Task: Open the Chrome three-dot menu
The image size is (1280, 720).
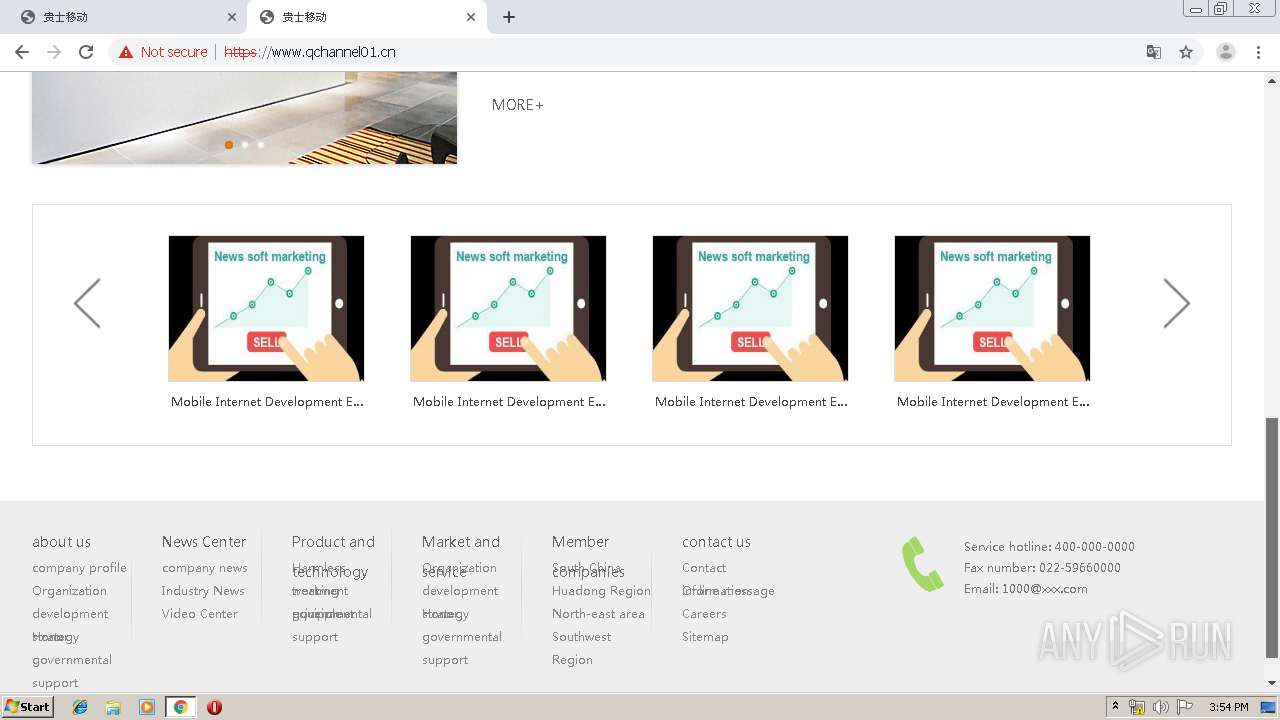Action: coord(1258,52)
